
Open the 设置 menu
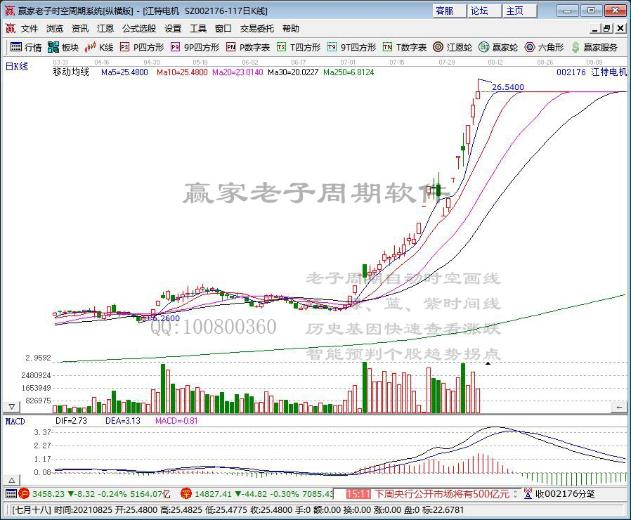[173, 28]
